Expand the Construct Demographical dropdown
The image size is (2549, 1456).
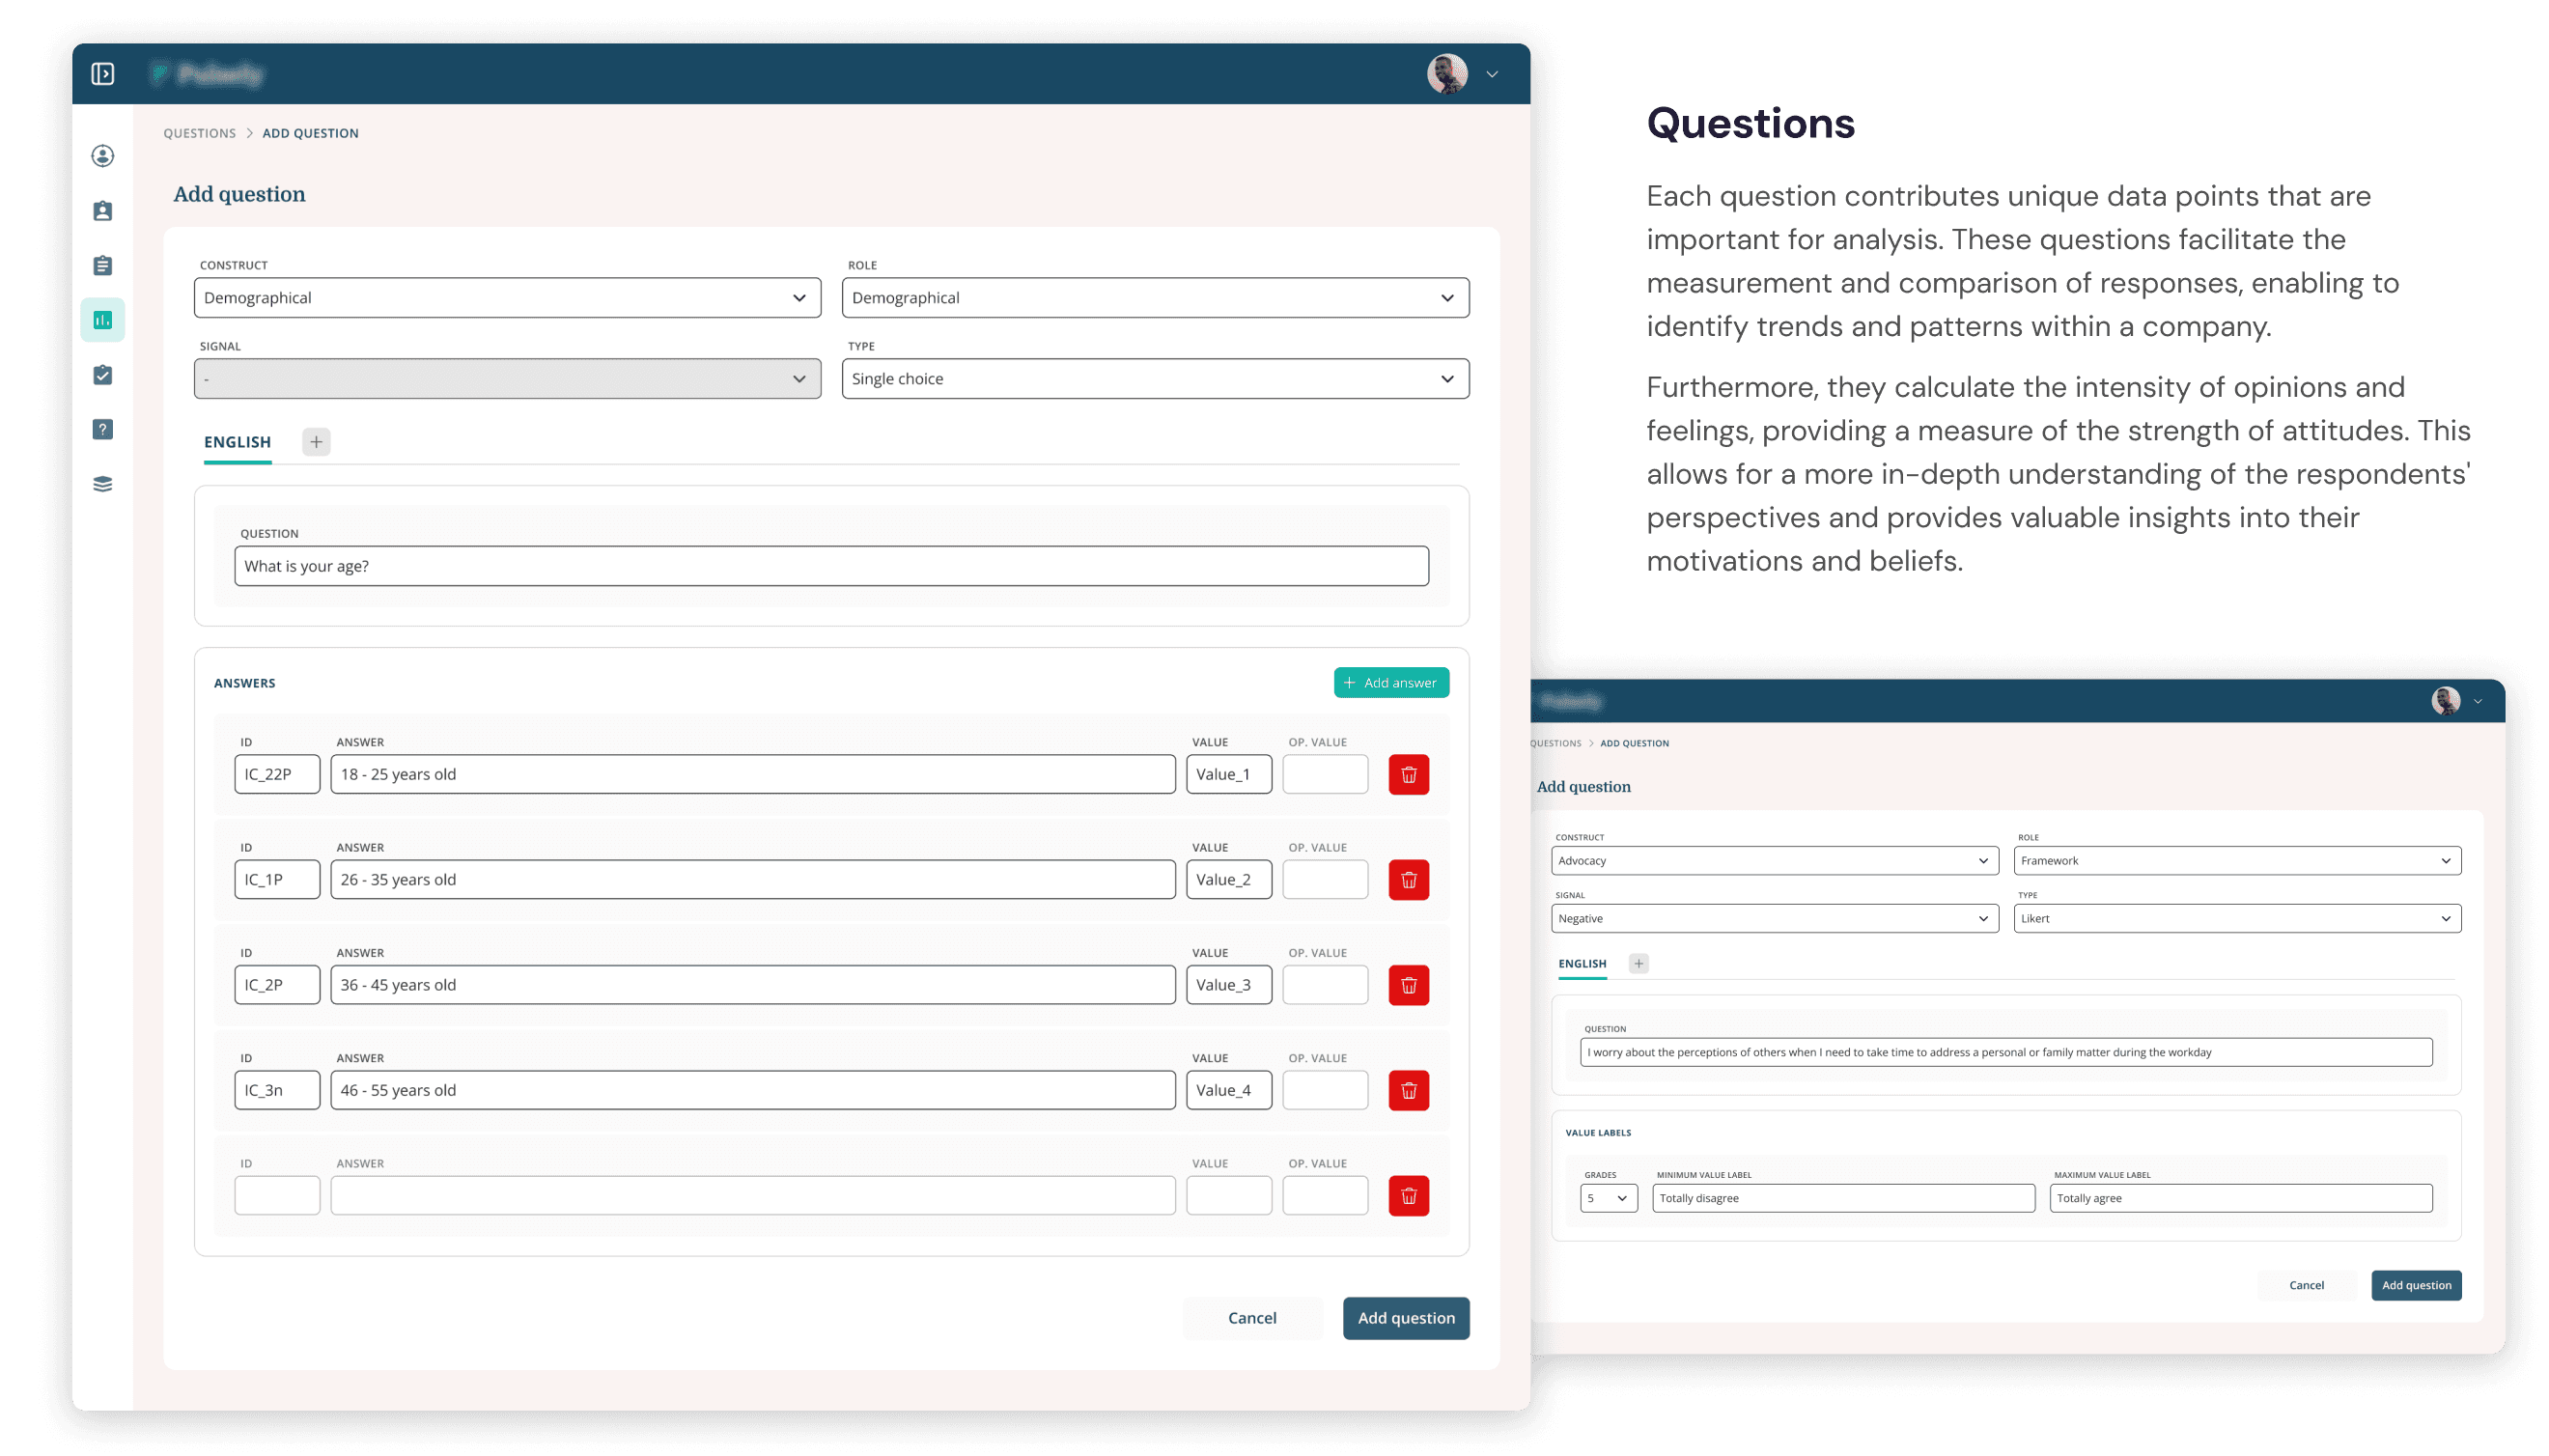[507, 298]
